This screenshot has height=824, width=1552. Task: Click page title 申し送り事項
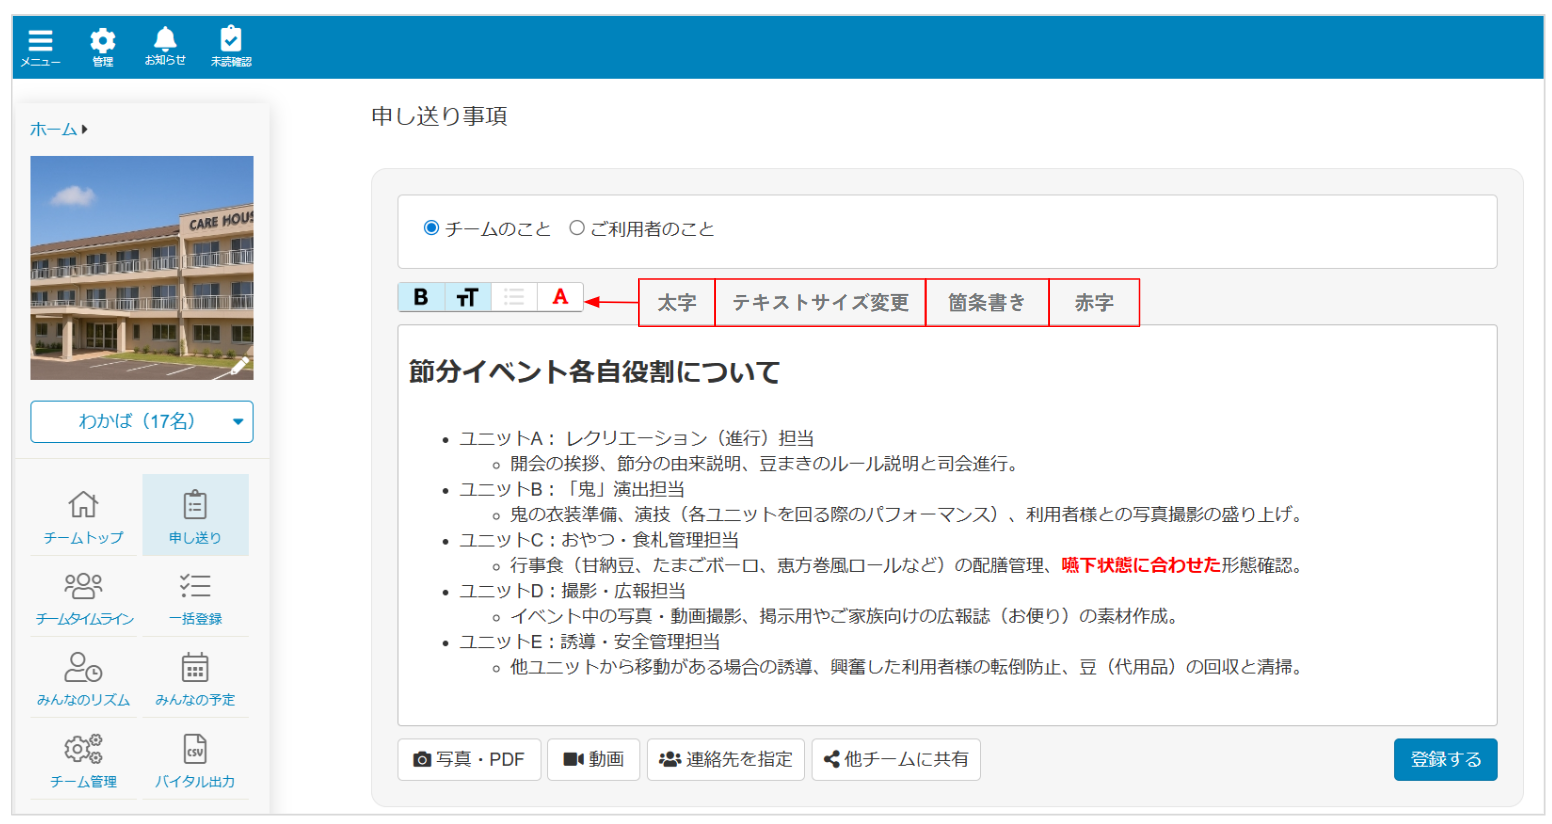pos(439,116)
